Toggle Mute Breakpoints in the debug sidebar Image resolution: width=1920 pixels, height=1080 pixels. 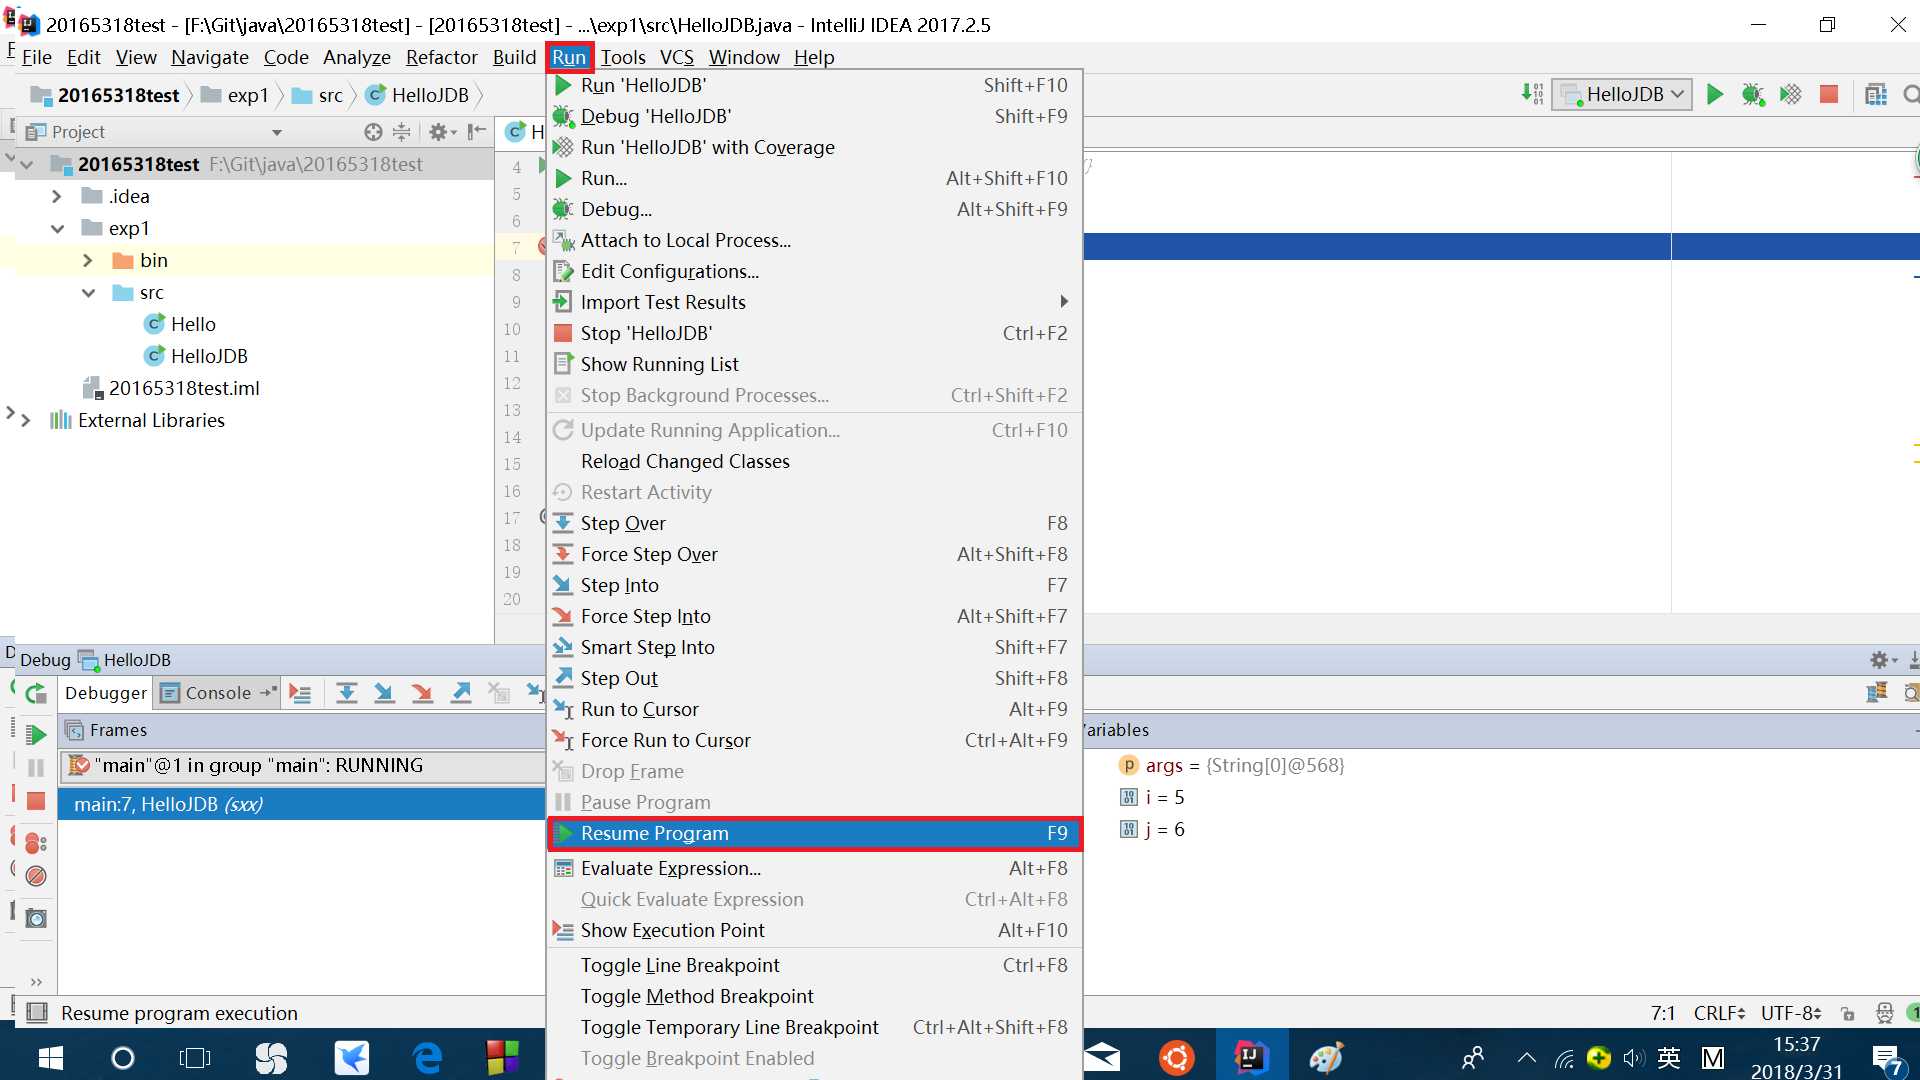click(35, 876)
